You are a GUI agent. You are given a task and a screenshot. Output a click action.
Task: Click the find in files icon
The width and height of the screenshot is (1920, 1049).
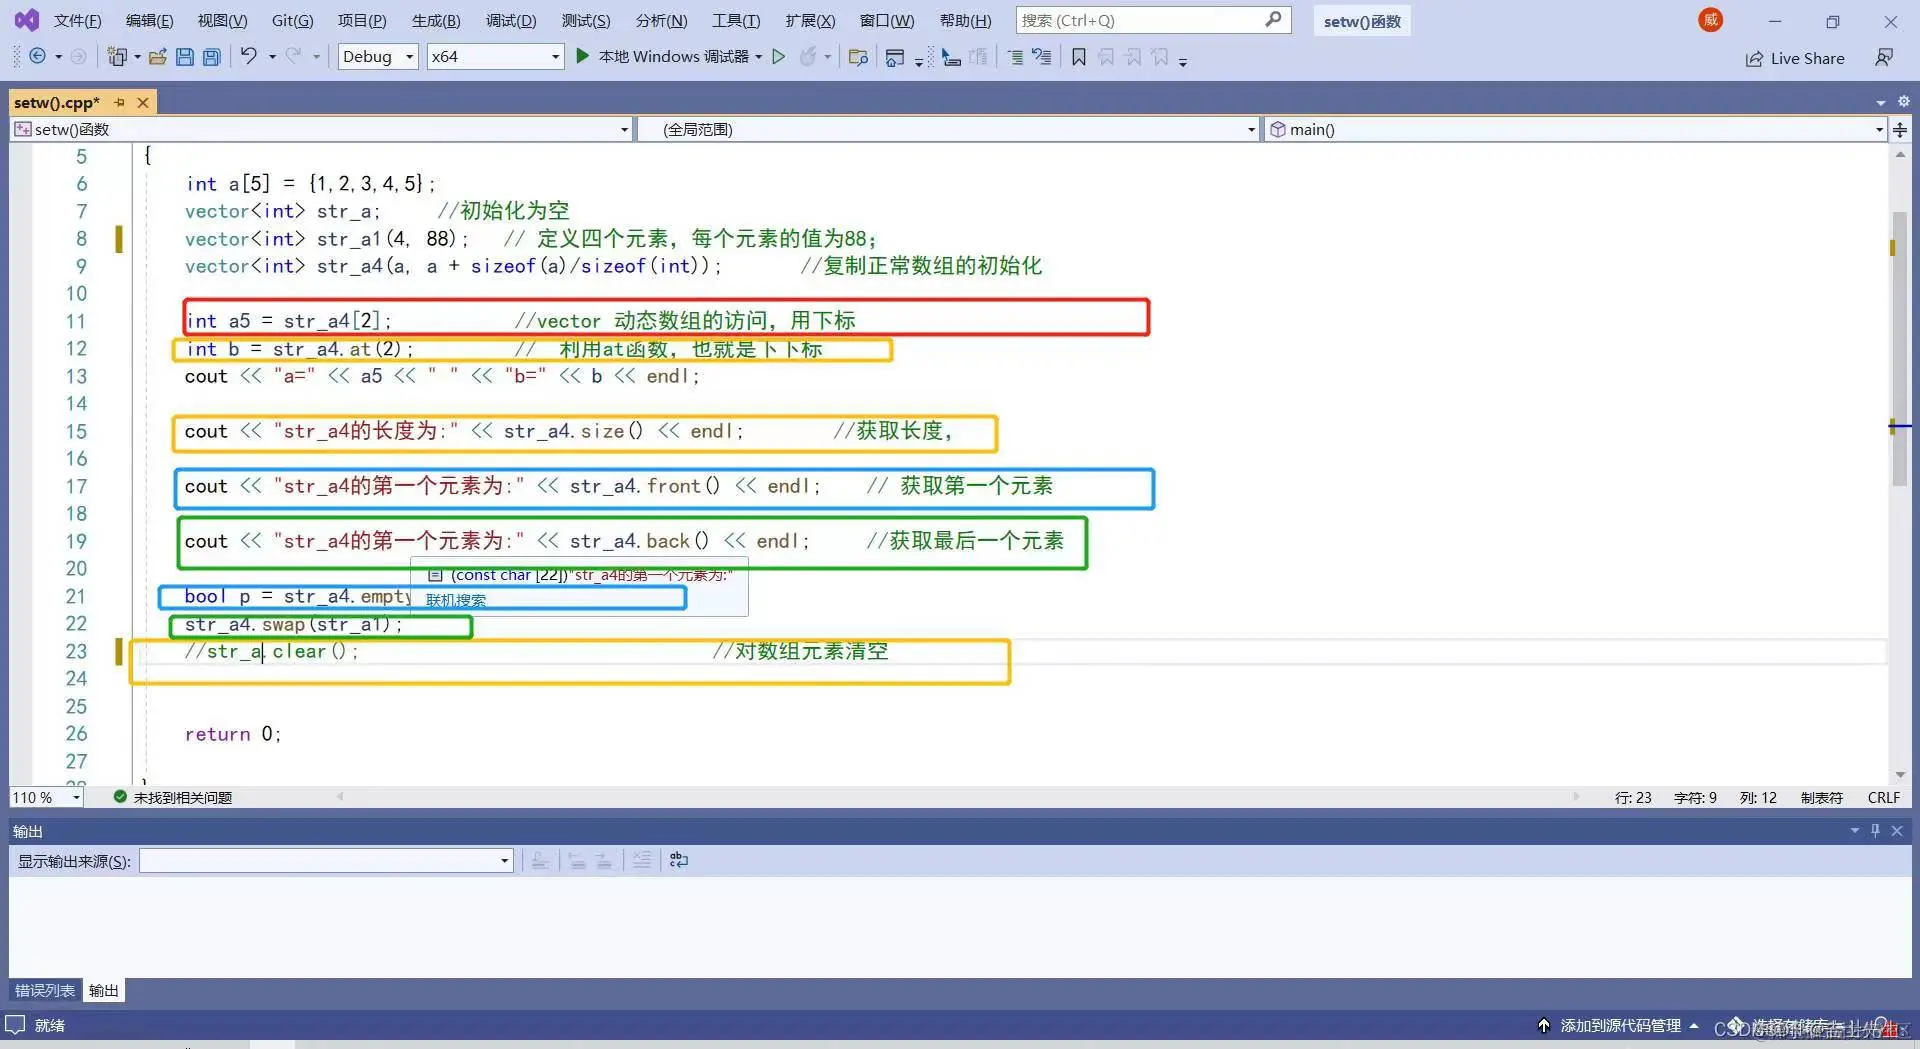[x=858, y=57]
